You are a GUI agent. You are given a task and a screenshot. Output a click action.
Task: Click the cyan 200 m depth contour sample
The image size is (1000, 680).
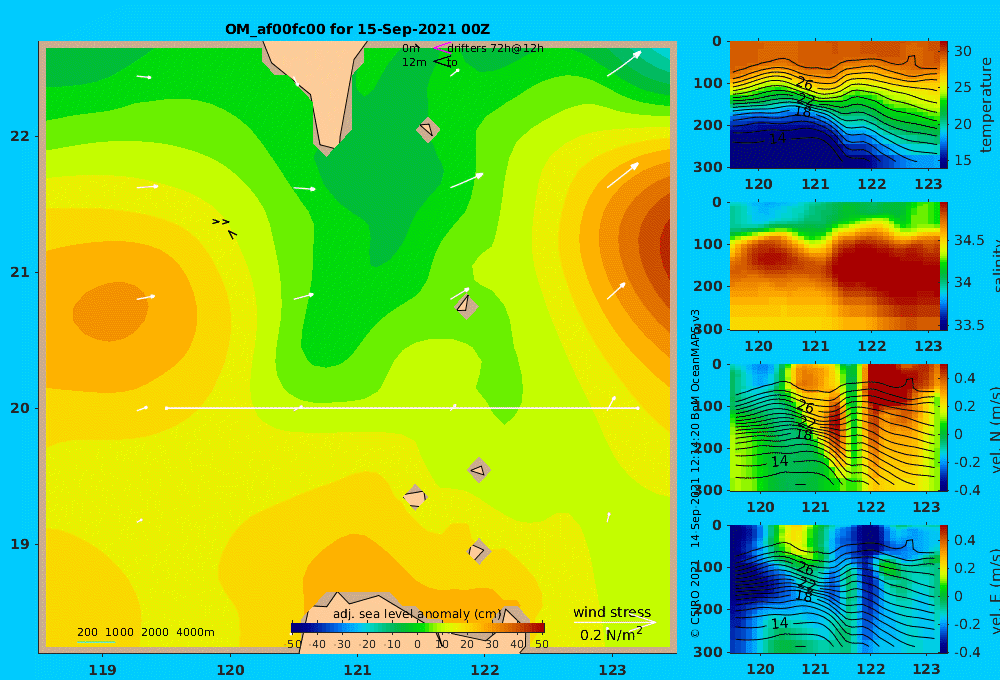click(96, 642)
